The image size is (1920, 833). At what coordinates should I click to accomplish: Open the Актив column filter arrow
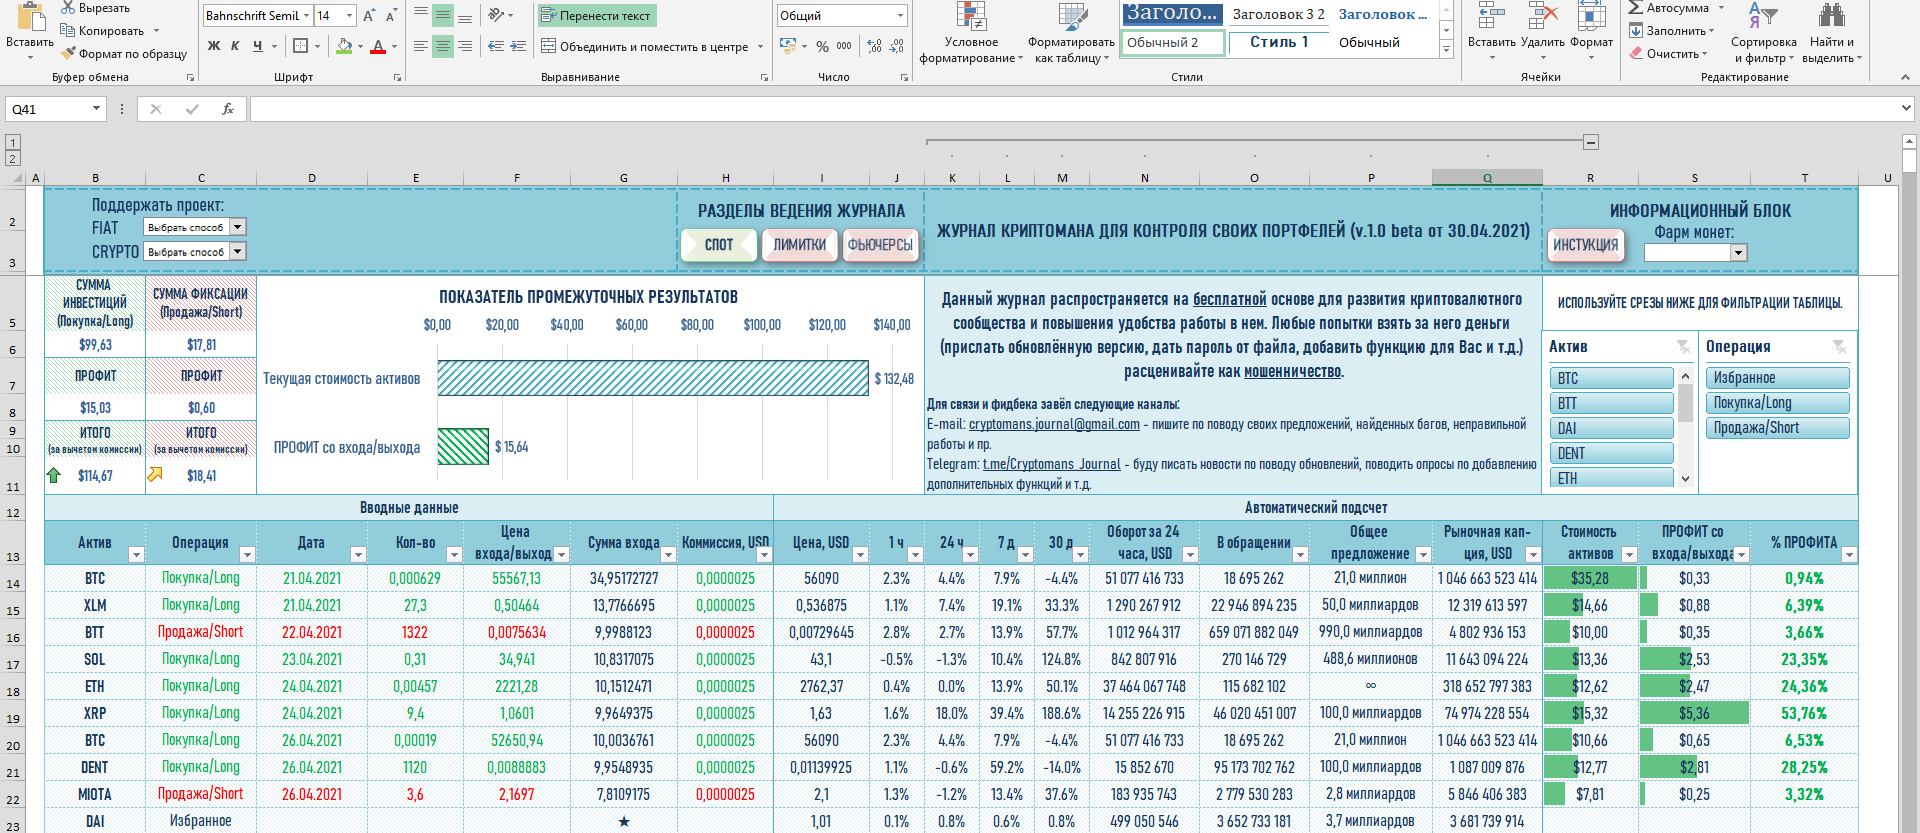pyautogui.click(x=136, y=554)
